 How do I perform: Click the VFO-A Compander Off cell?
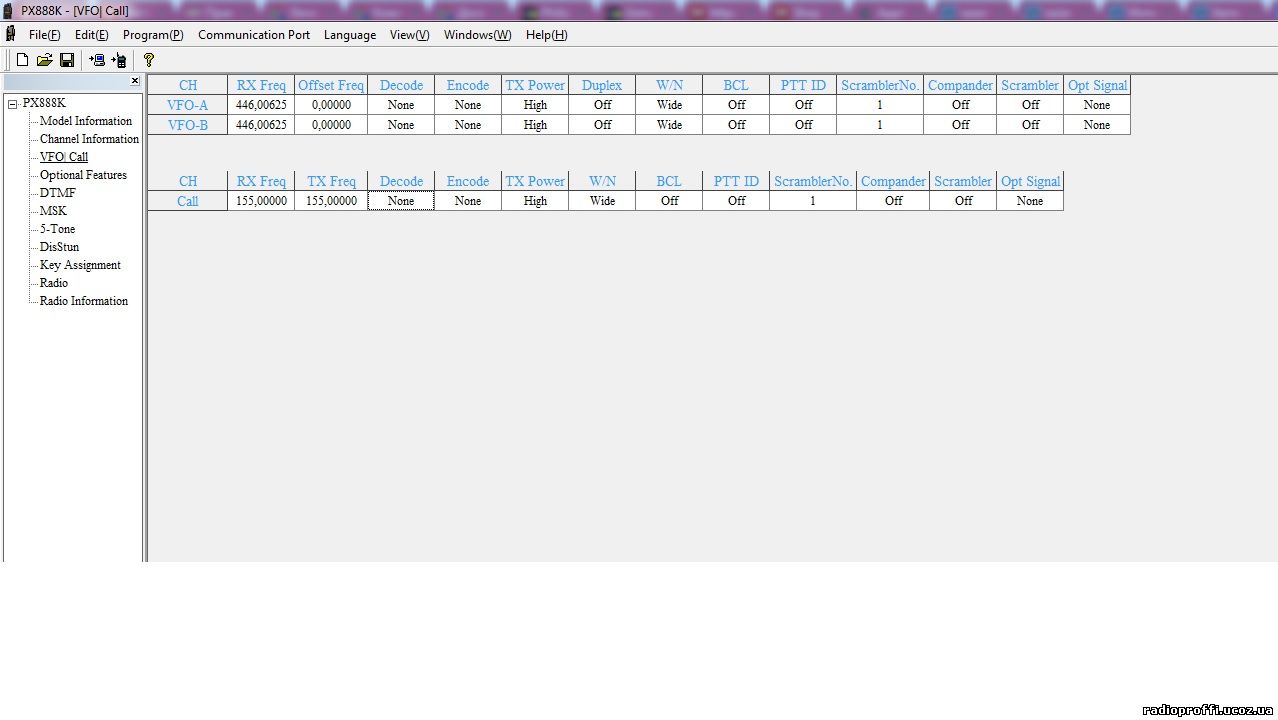tap(960, 105)
